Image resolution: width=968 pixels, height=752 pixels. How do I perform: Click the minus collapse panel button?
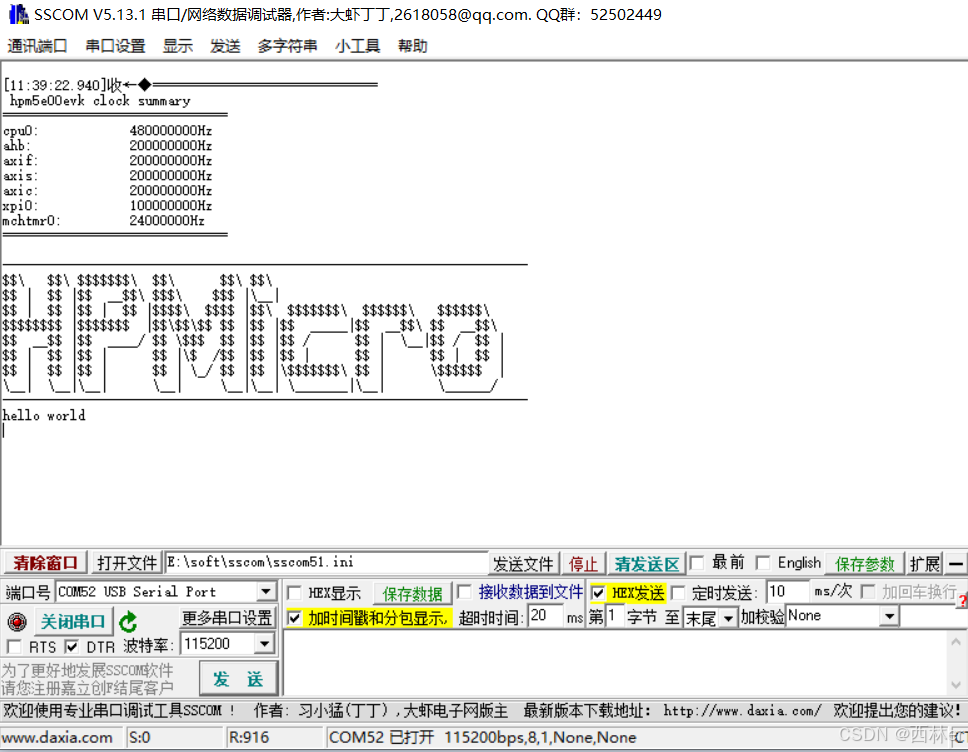point(956,564)
